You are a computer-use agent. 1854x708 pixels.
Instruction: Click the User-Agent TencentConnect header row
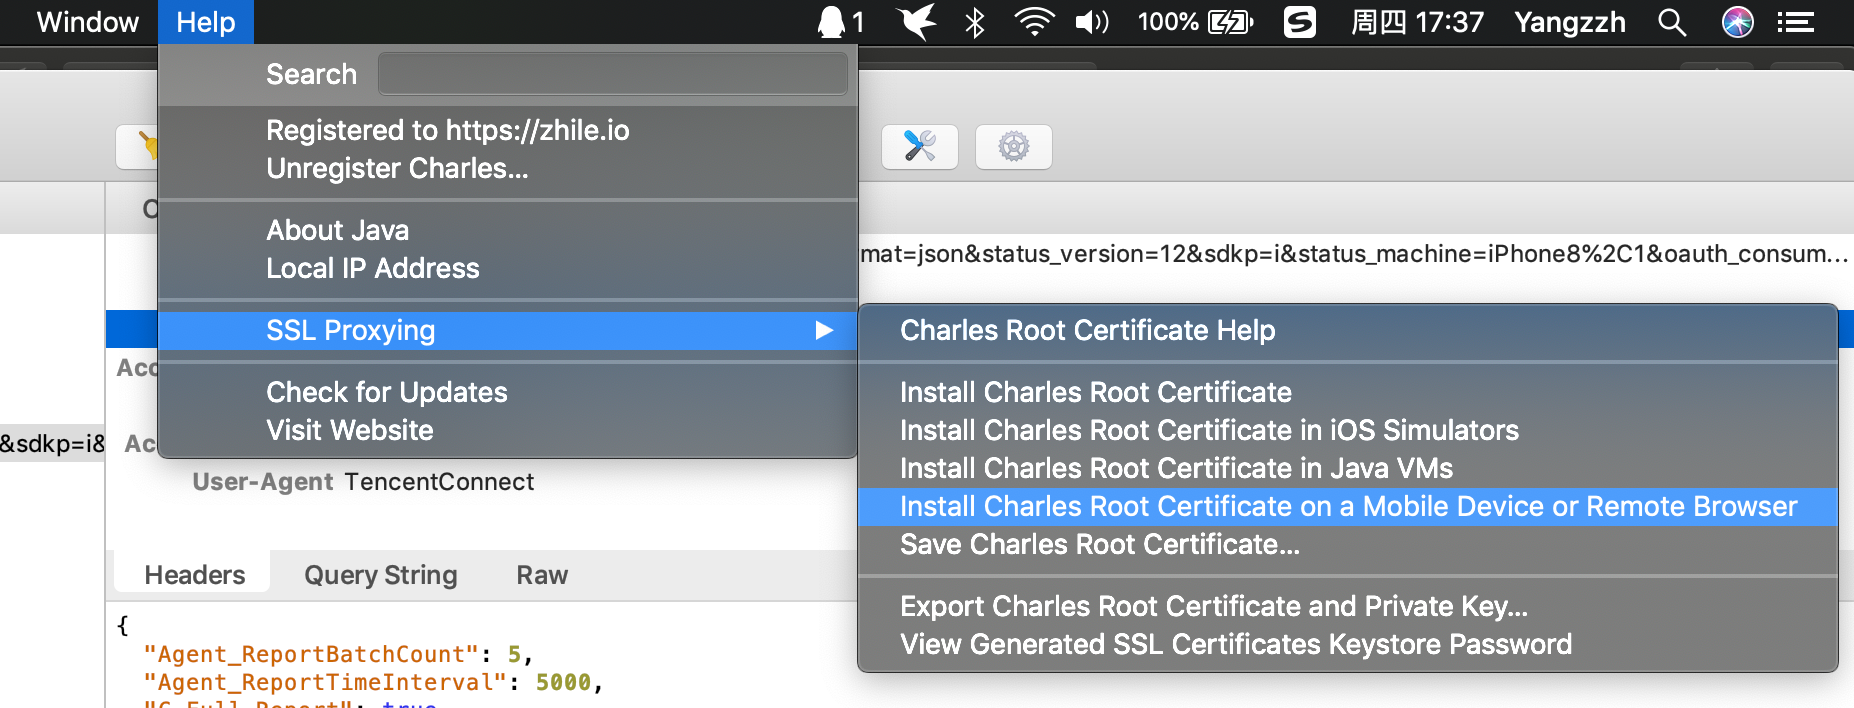[x=363, y=482]
